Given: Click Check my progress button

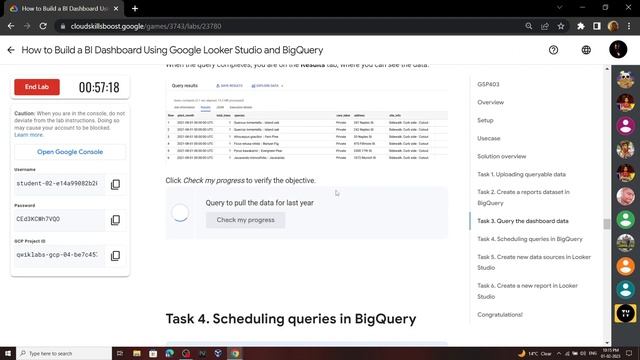Looking at the screenshot, I should pyautogui.click(x=245, y=220).
